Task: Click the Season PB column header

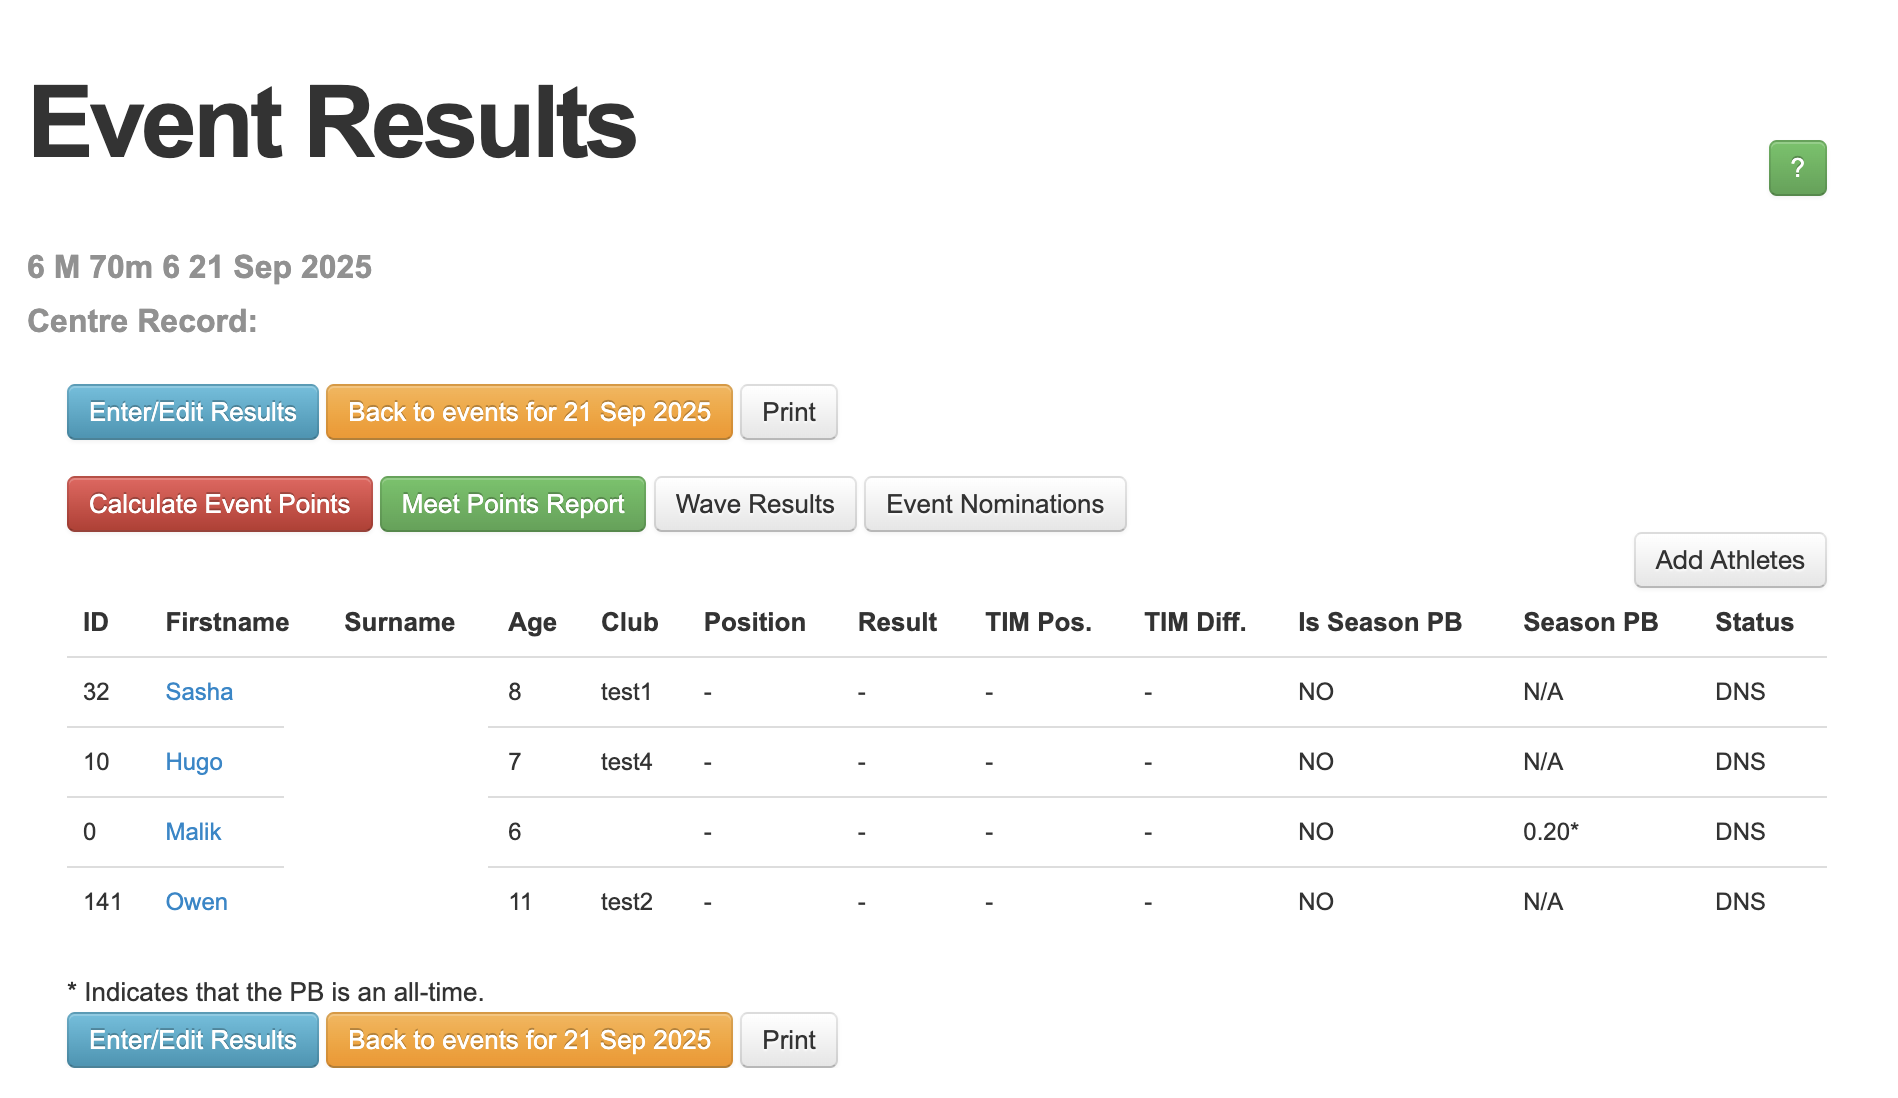Action: [x=1590, y=622]
